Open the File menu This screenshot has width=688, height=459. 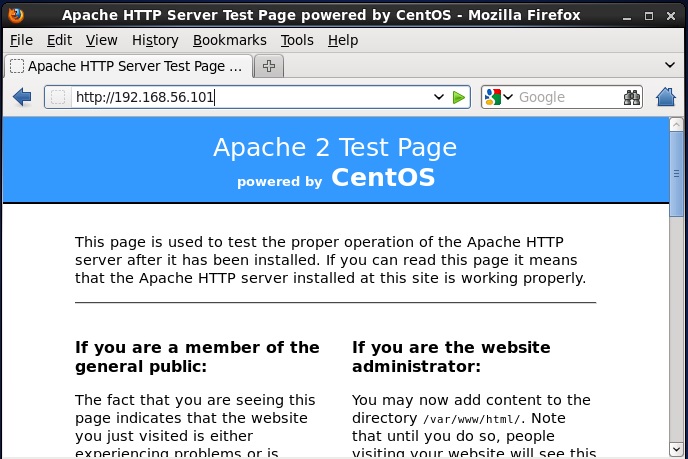click(x=21, y=40)
